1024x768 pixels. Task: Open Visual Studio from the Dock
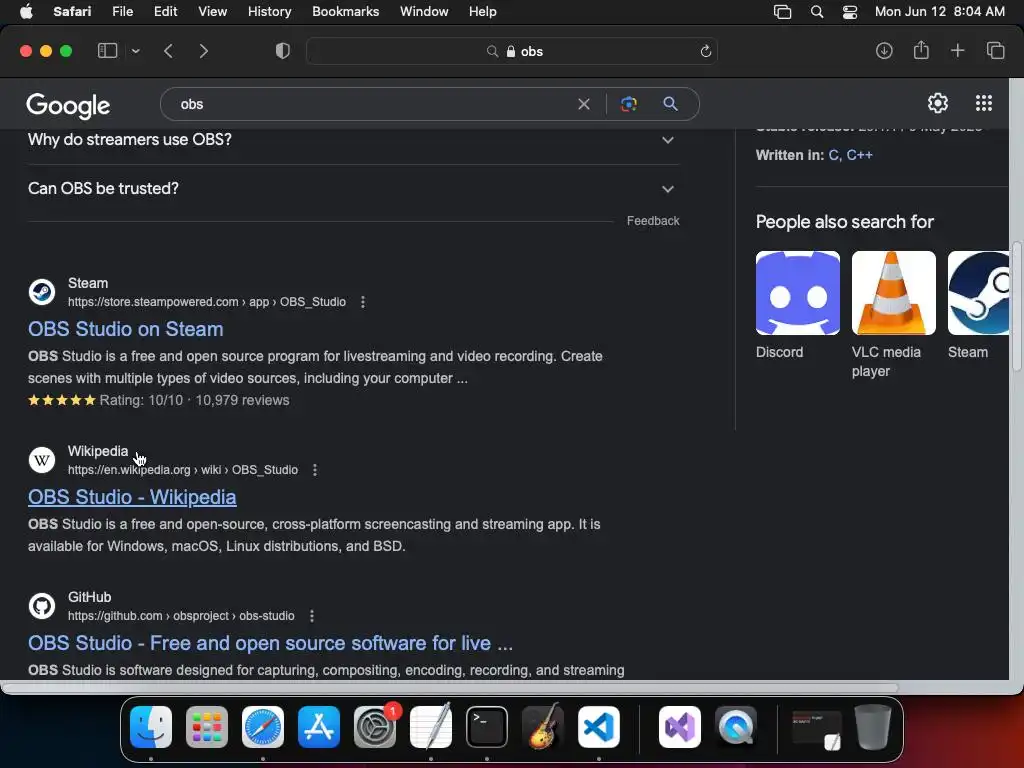(x=680, y=726)
